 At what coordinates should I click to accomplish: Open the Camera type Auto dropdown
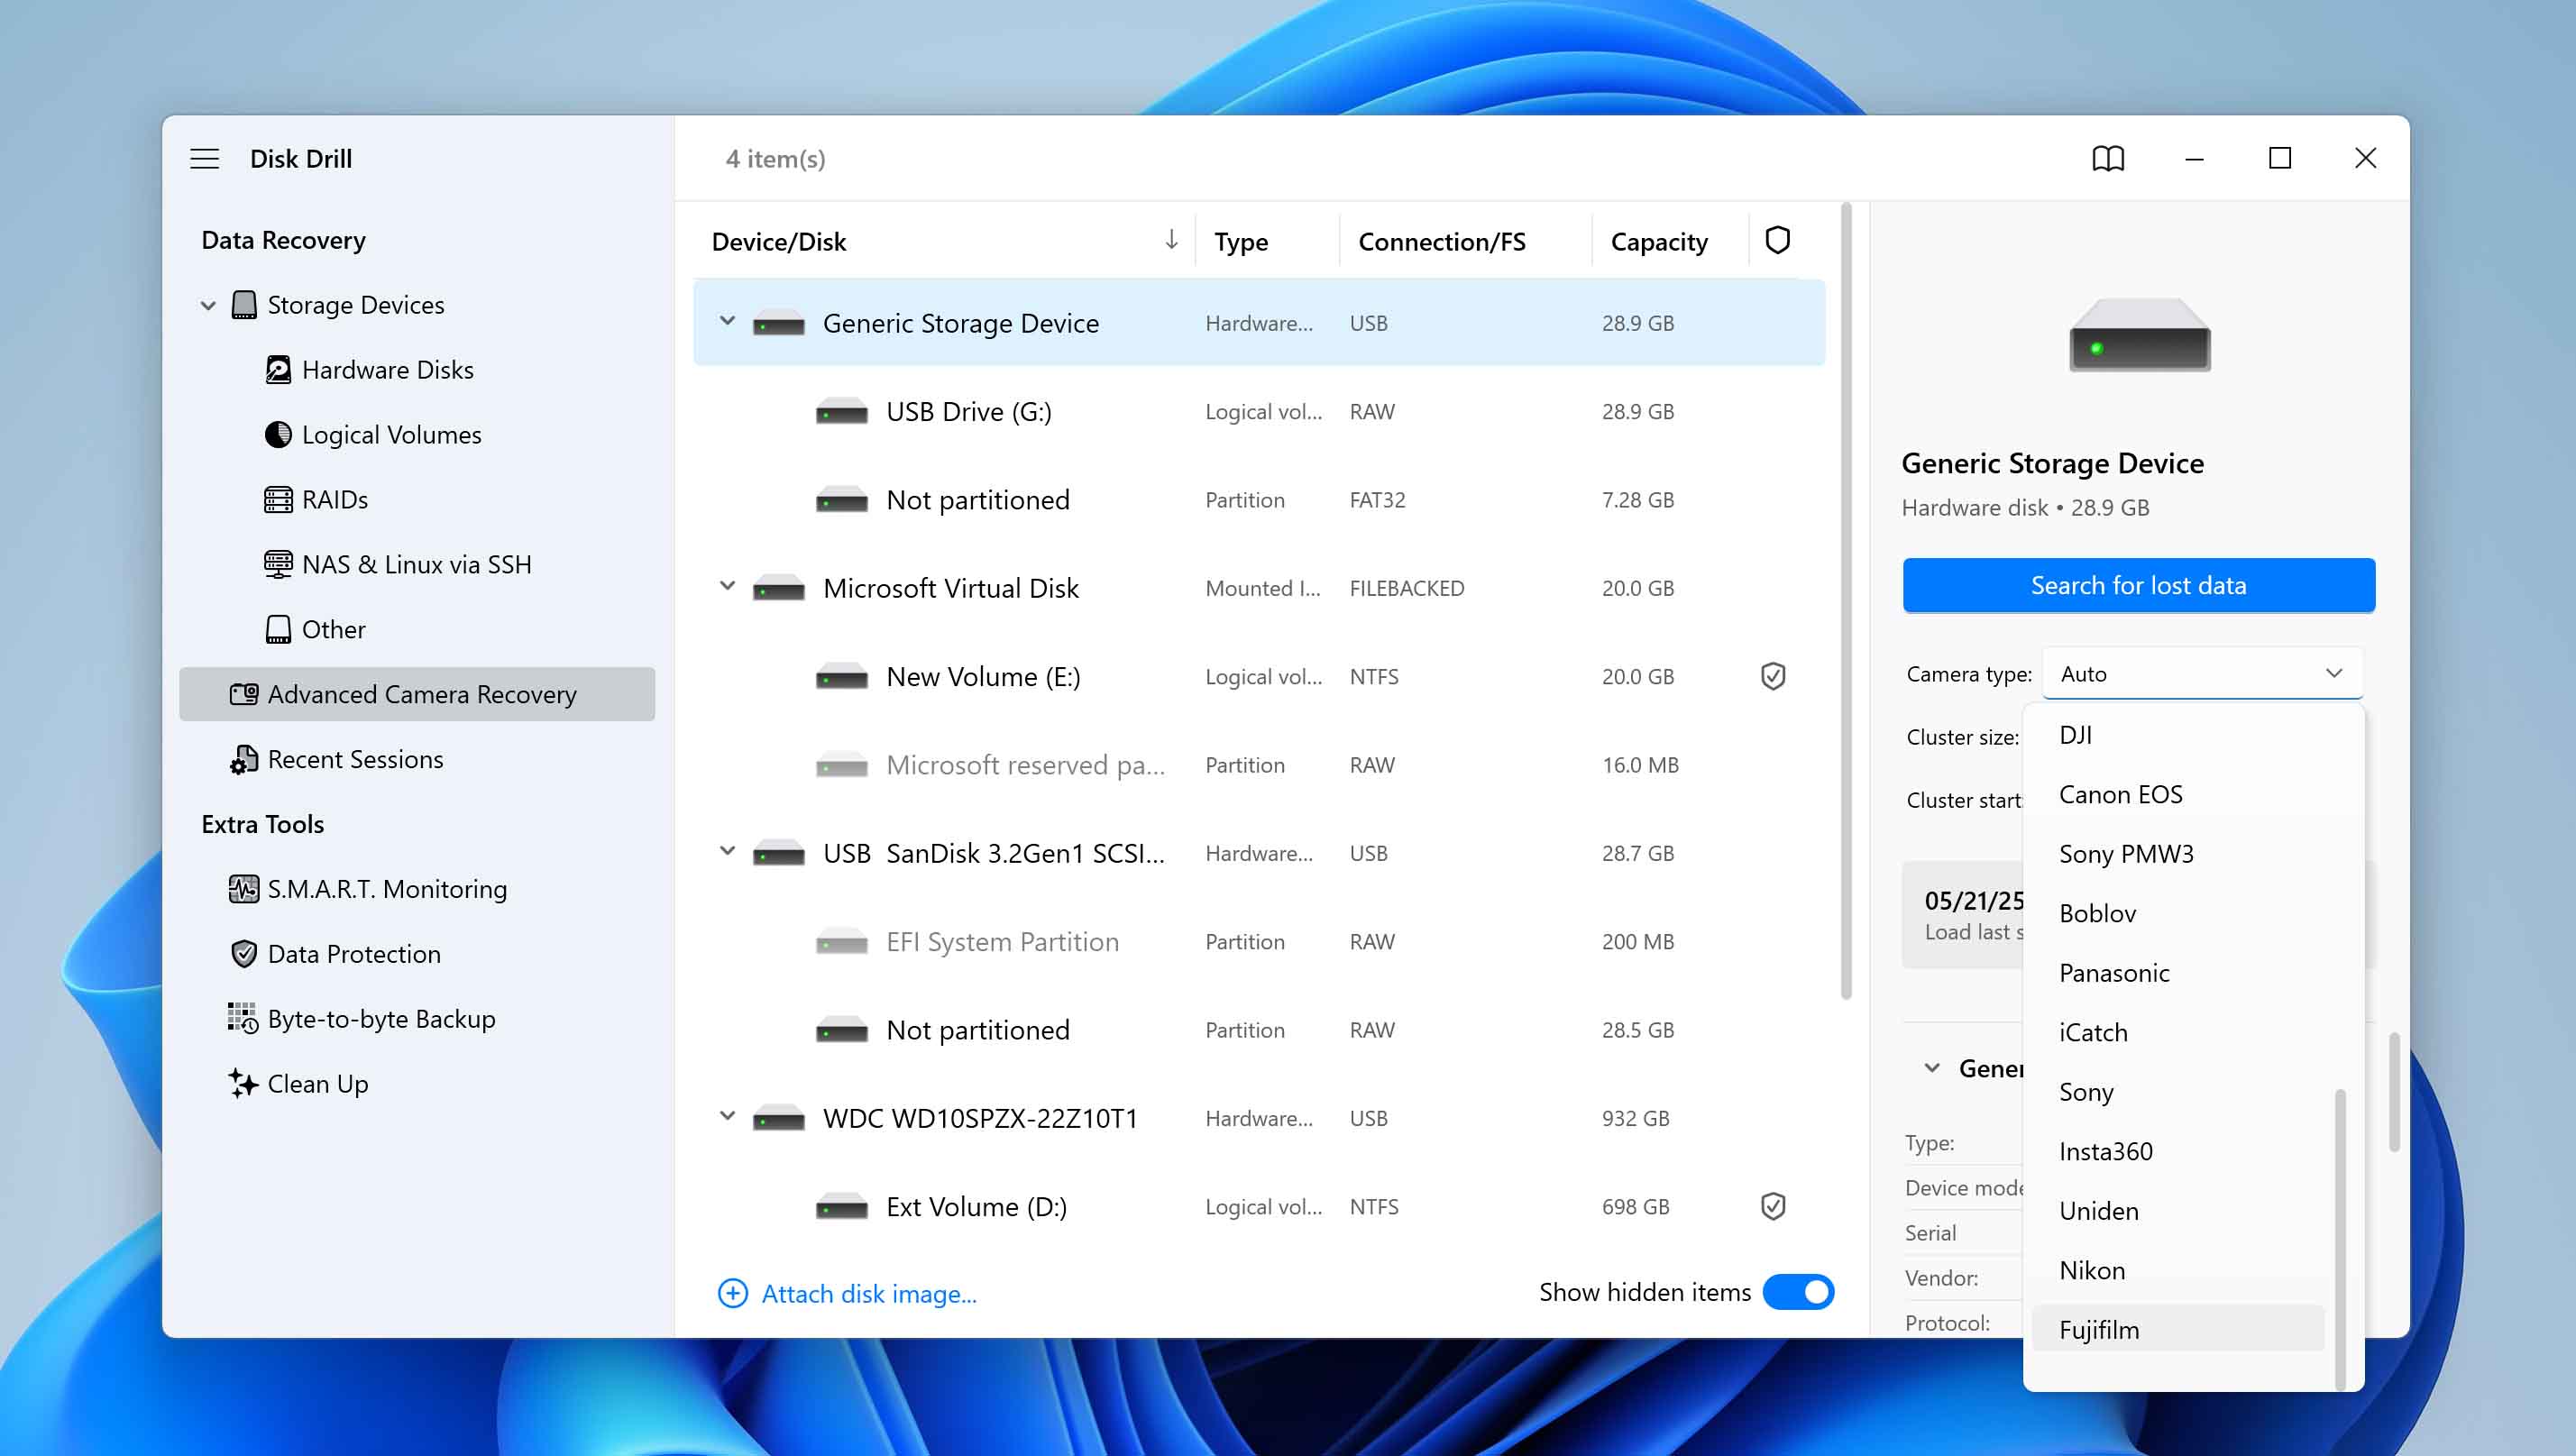click(2202, 673)
